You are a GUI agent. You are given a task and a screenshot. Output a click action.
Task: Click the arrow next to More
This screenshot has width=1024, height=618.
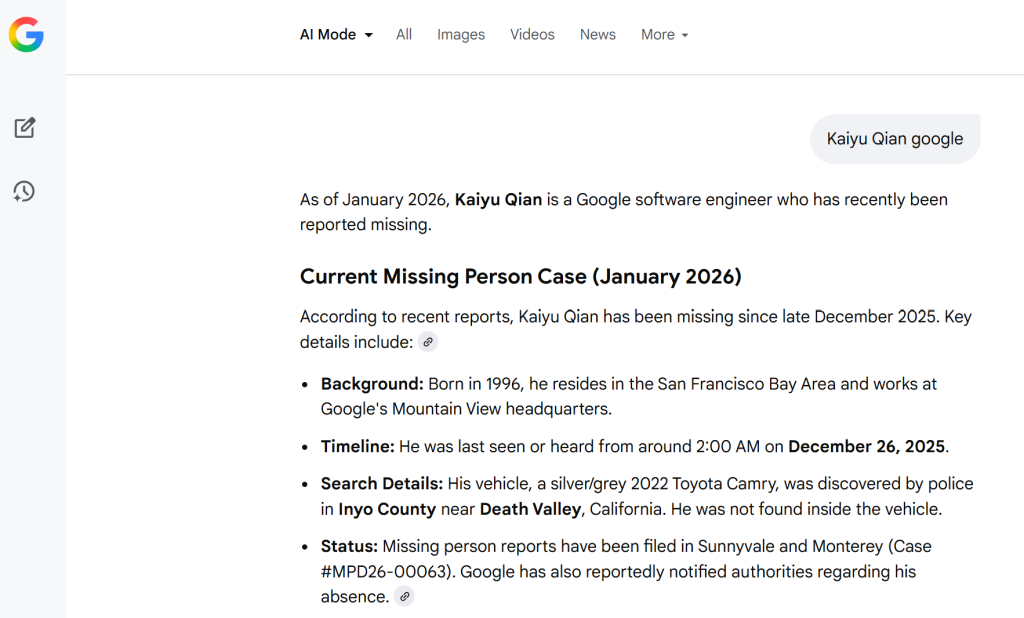coord(685,35)
